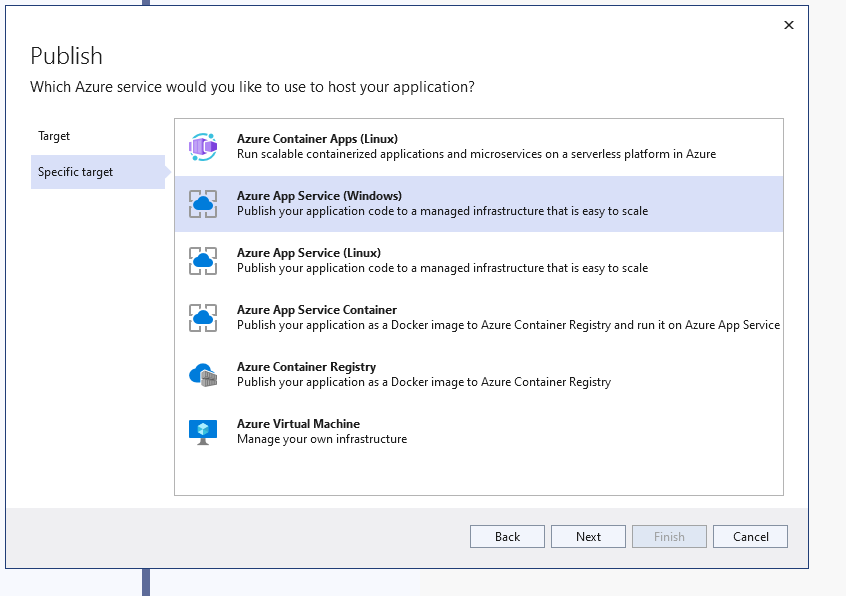The image size is (846, 596).
Task: Close the Publish dialog with the X
Action: coord(789,25)
